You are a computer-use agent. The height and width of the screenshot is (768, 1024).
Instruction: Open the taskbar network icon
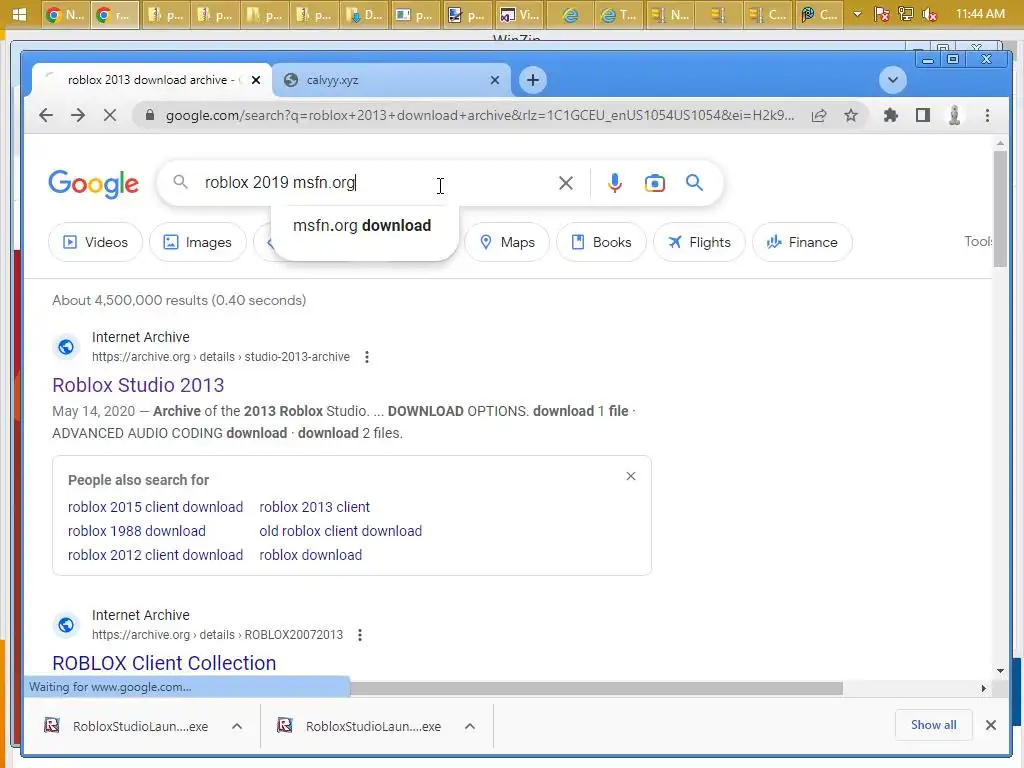905,14
